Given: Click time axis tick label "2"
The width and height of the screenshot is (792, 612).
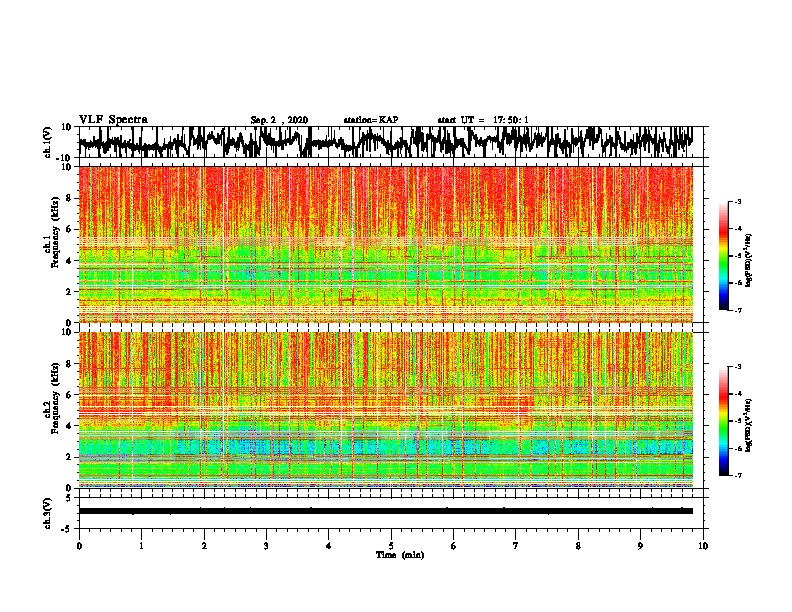Looking at the screenshot, I should [204, 546].
